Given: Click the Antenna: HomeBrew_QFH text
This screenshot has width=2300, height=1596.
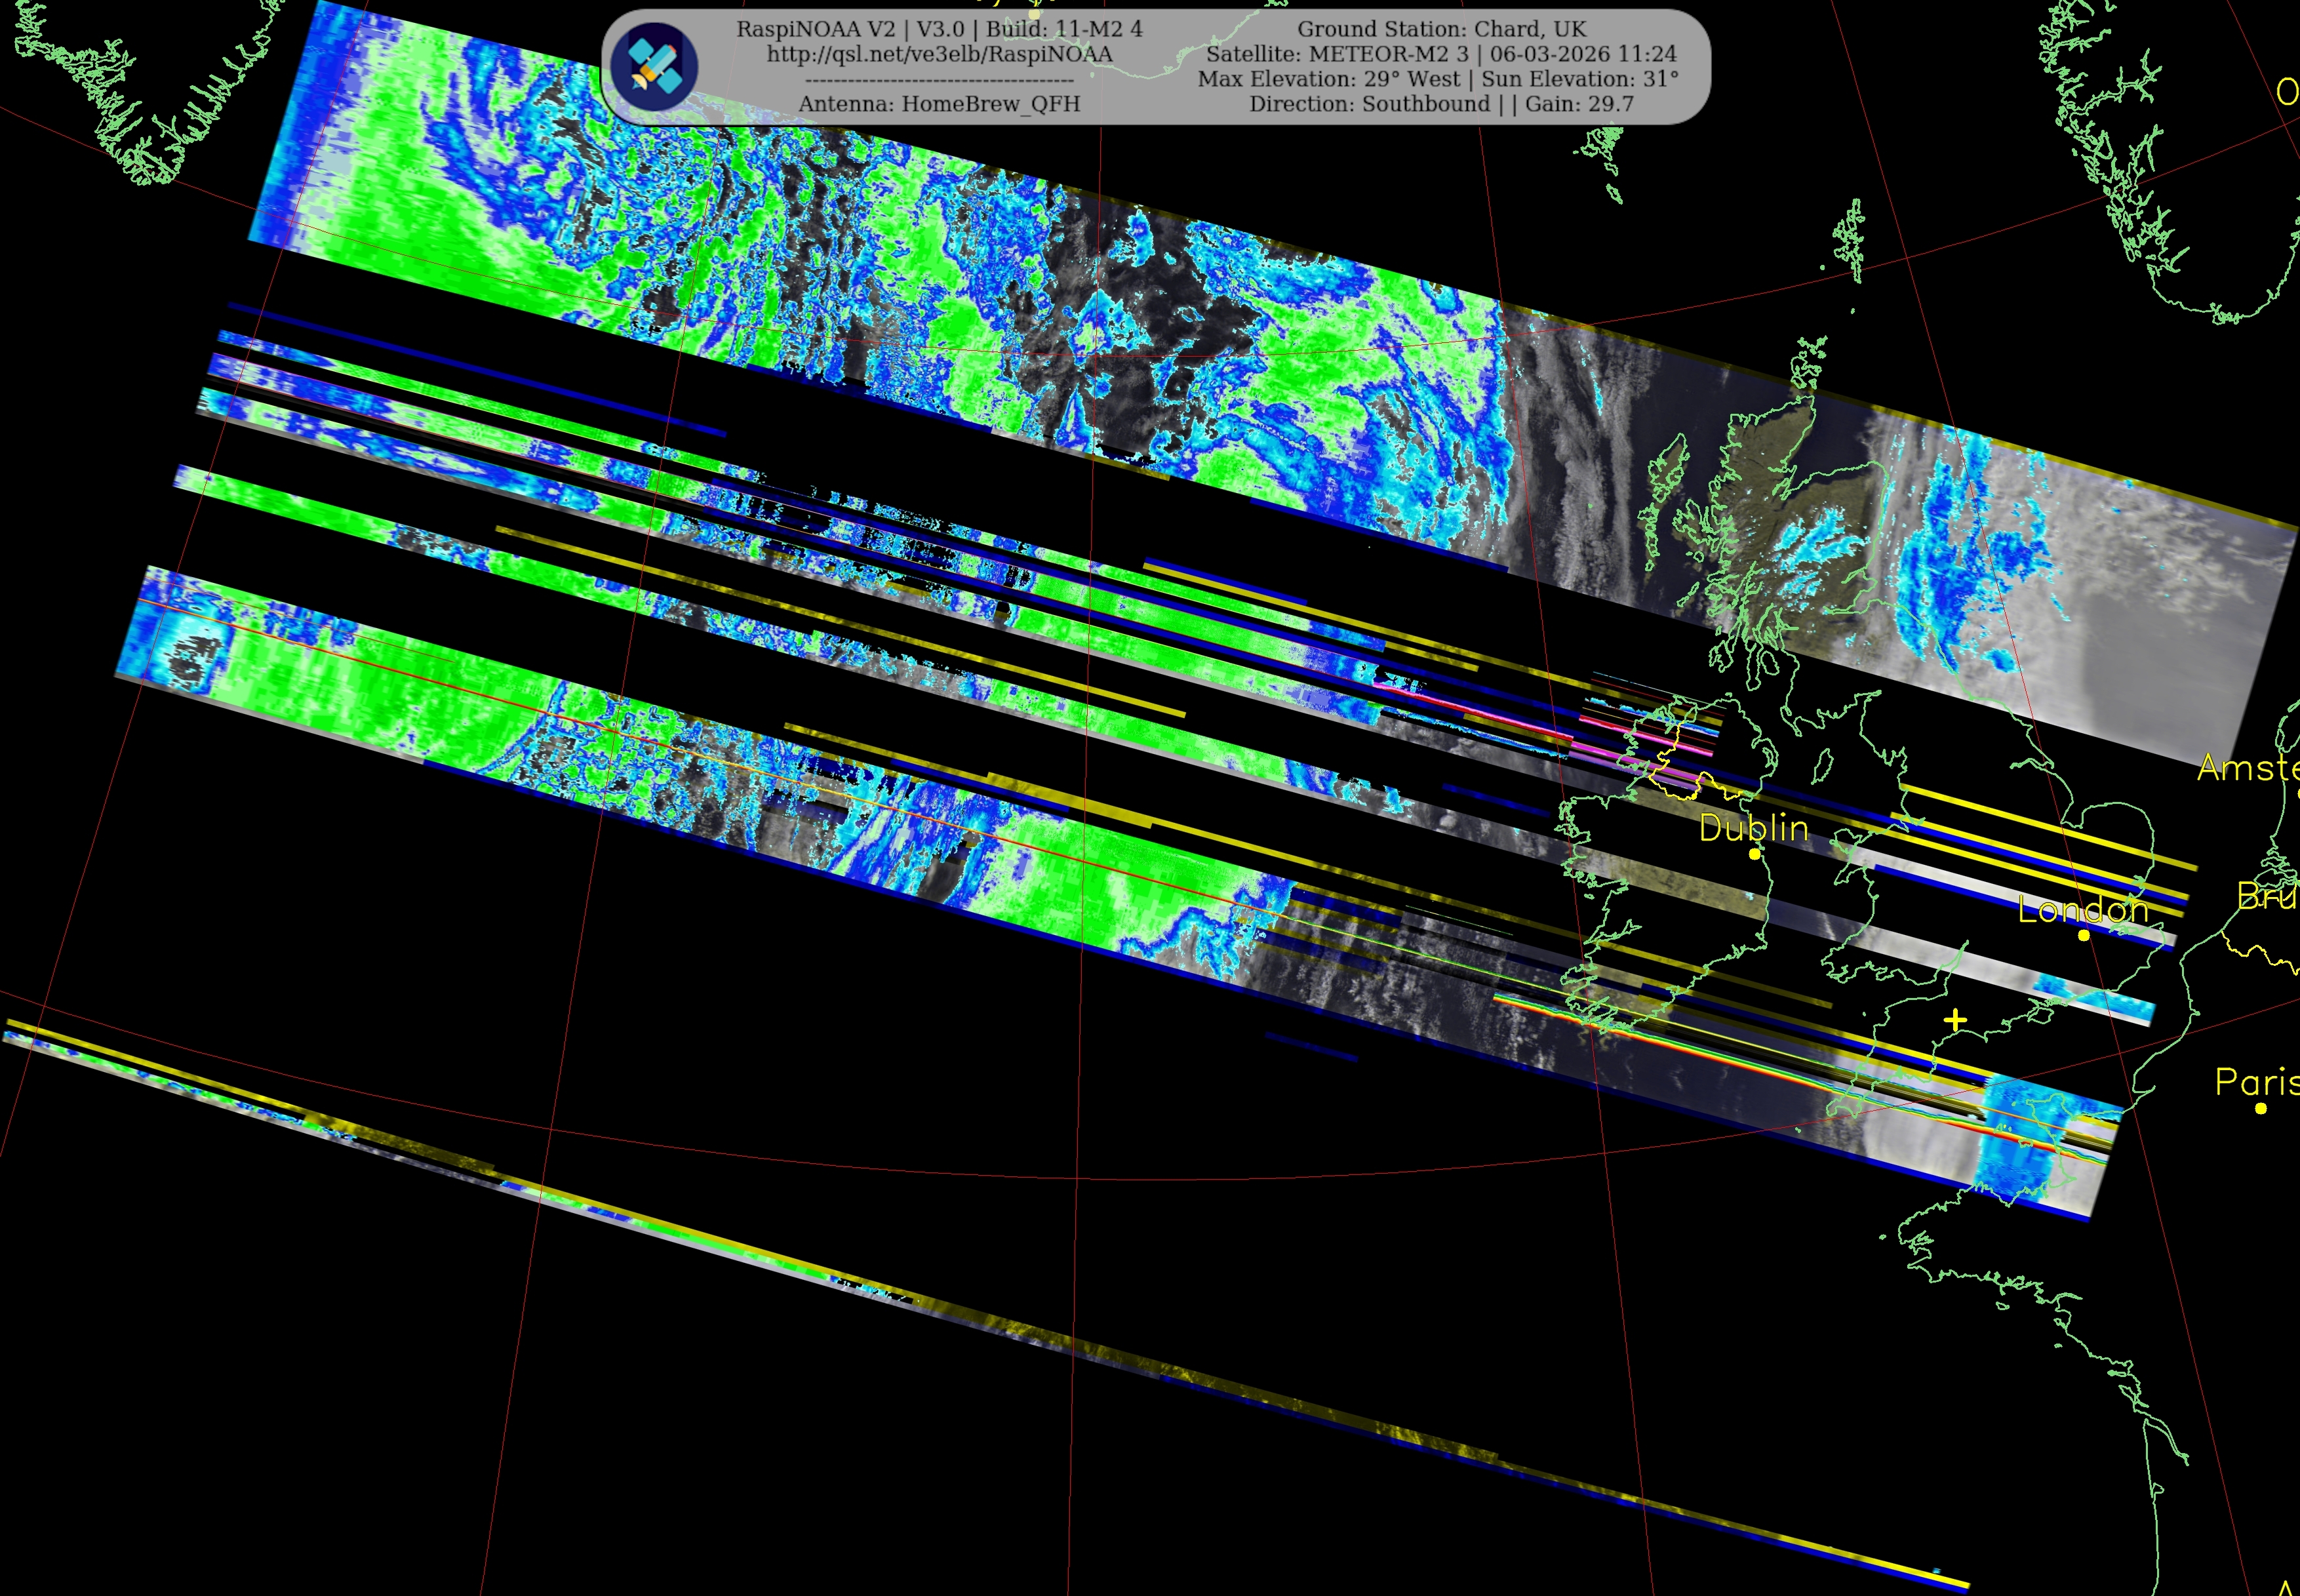Looking at the screenshot, I should (x=939, y=104).
